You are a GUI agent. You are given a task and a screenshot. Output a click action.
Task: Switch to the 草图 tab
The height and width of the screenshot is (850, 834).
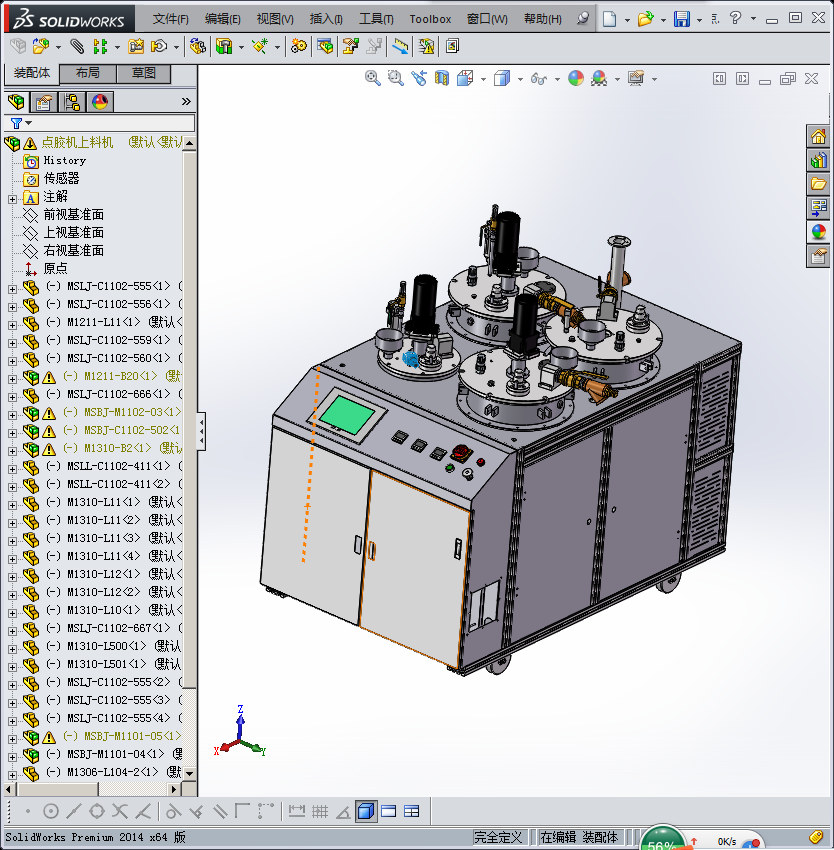click(x=144, y=73)
